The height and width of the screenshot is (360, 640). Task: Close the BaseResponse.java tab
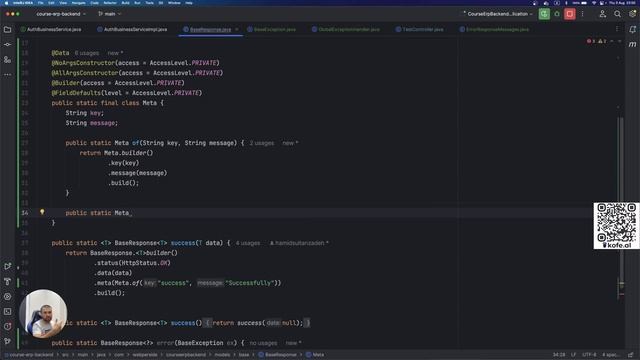(237, 29)
